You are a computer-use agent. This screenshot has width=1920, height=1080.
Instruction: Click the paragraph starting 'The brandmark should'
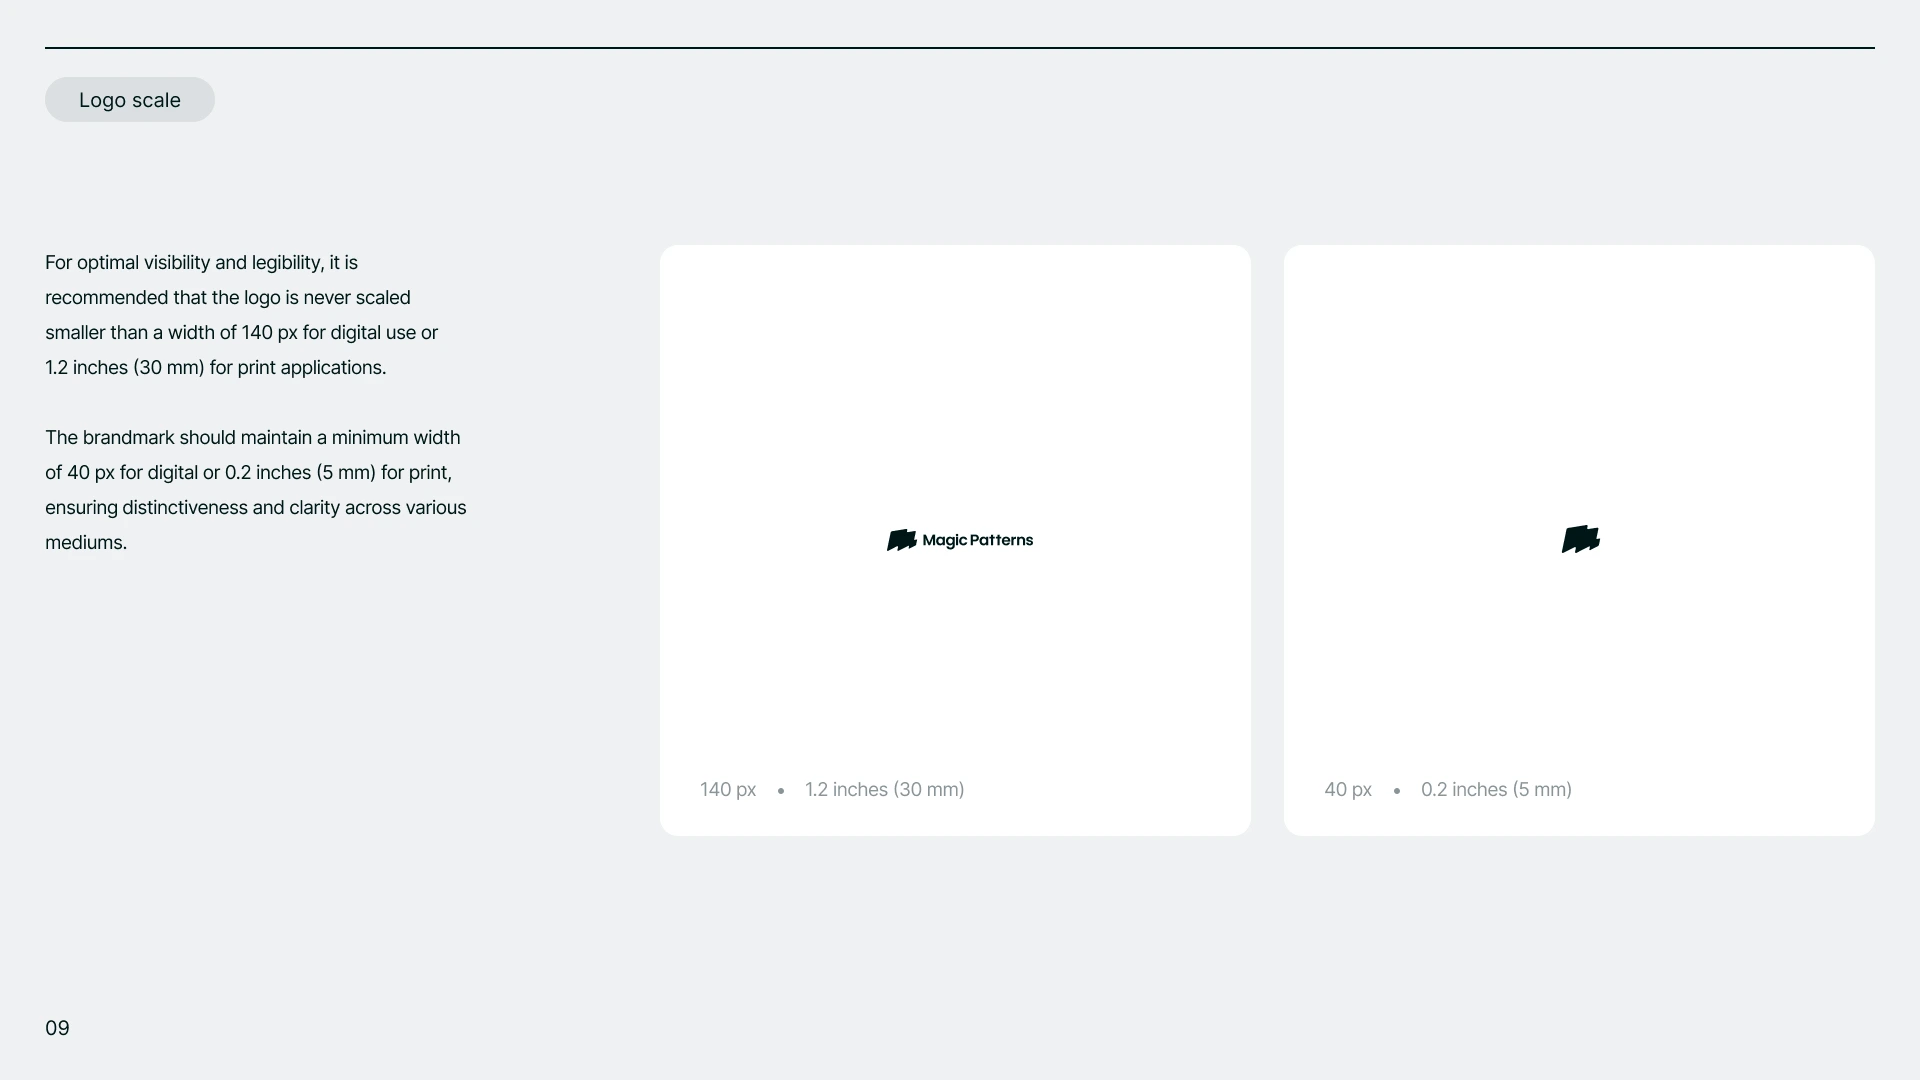[256, 490]
